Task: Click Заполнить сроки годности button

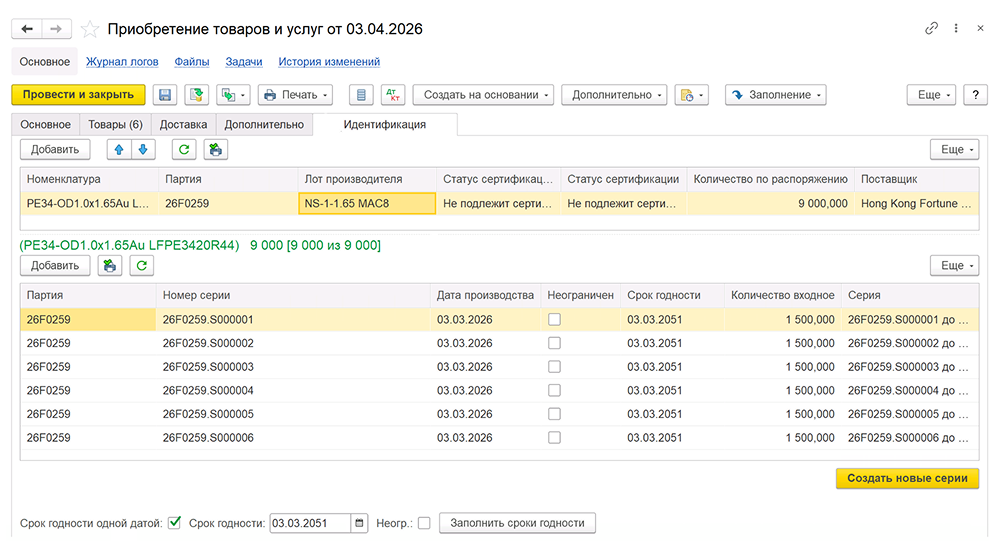Action: click(517, 523)
